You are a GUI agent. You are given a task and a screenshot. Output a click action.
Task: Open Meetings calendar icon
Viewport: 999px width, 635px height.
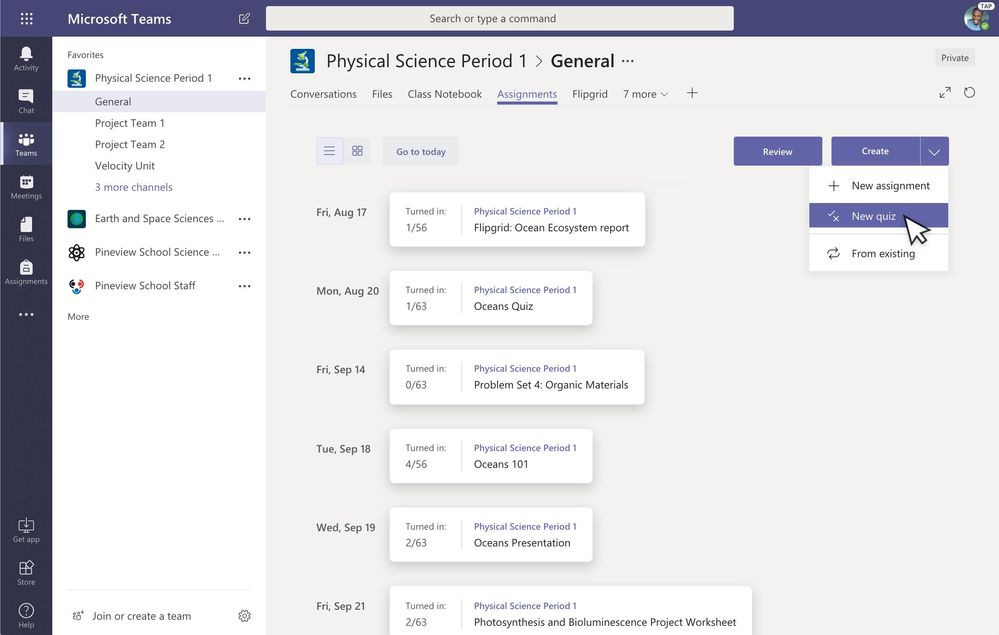(26, 187)
